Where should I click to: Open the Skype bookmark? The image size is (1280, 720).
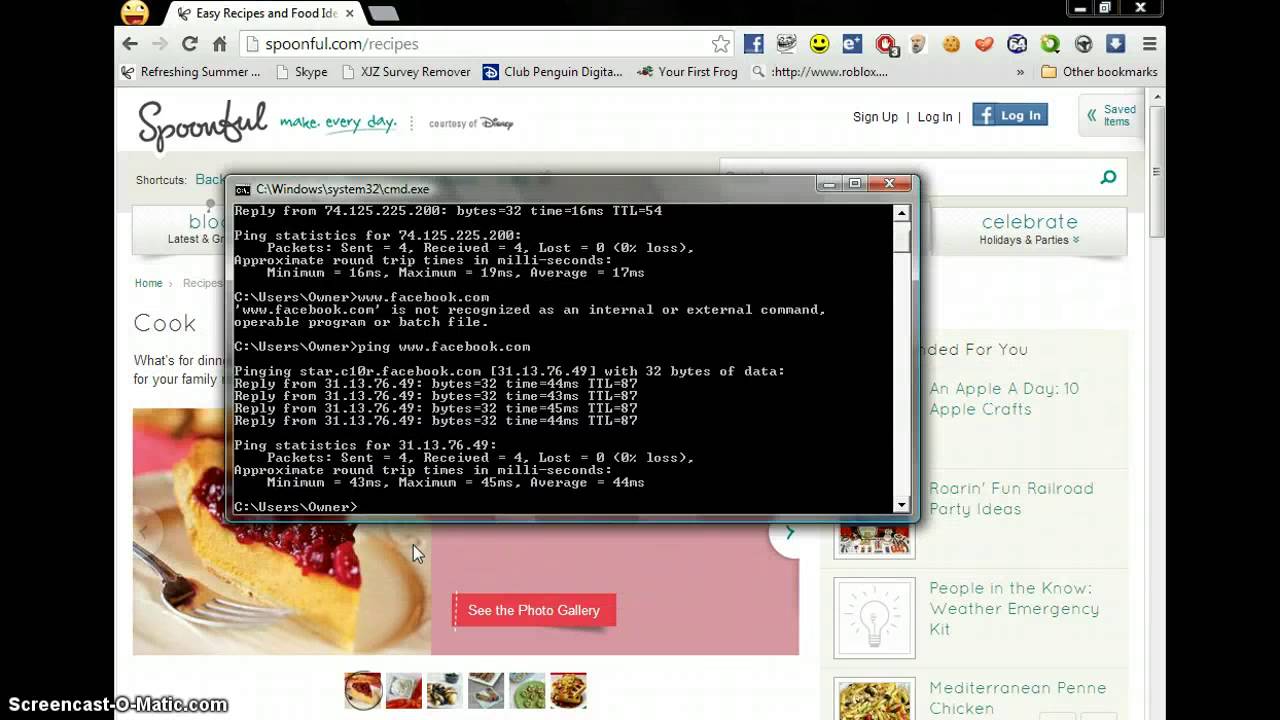click(302, 72)
